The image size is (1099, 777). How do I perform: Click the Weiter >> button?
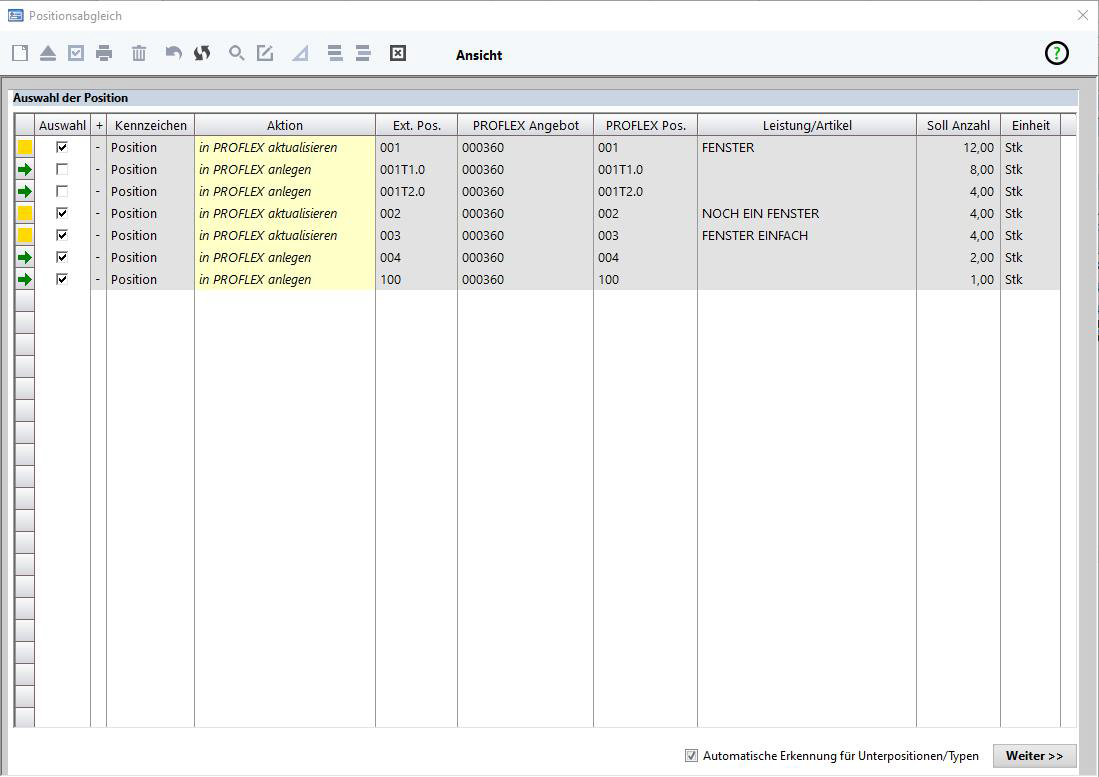click(x=1034, y=756)
